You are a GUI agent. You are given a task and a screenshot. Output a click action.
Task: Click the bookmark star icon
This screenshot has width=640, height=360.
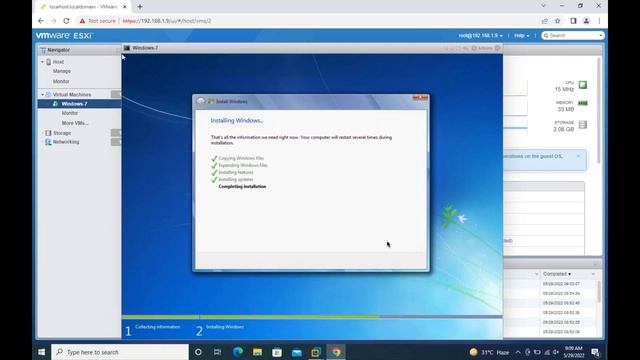558,21
